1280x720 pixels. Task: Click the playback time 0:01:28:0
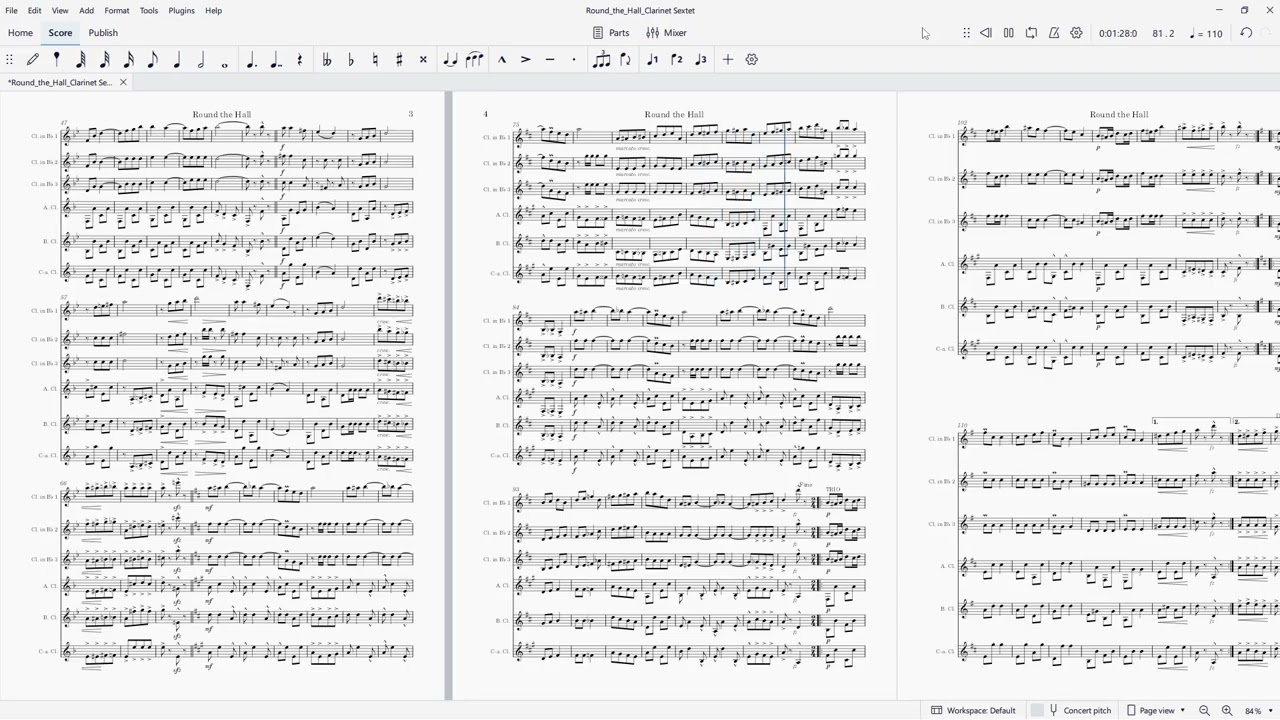coord(1117,33)
